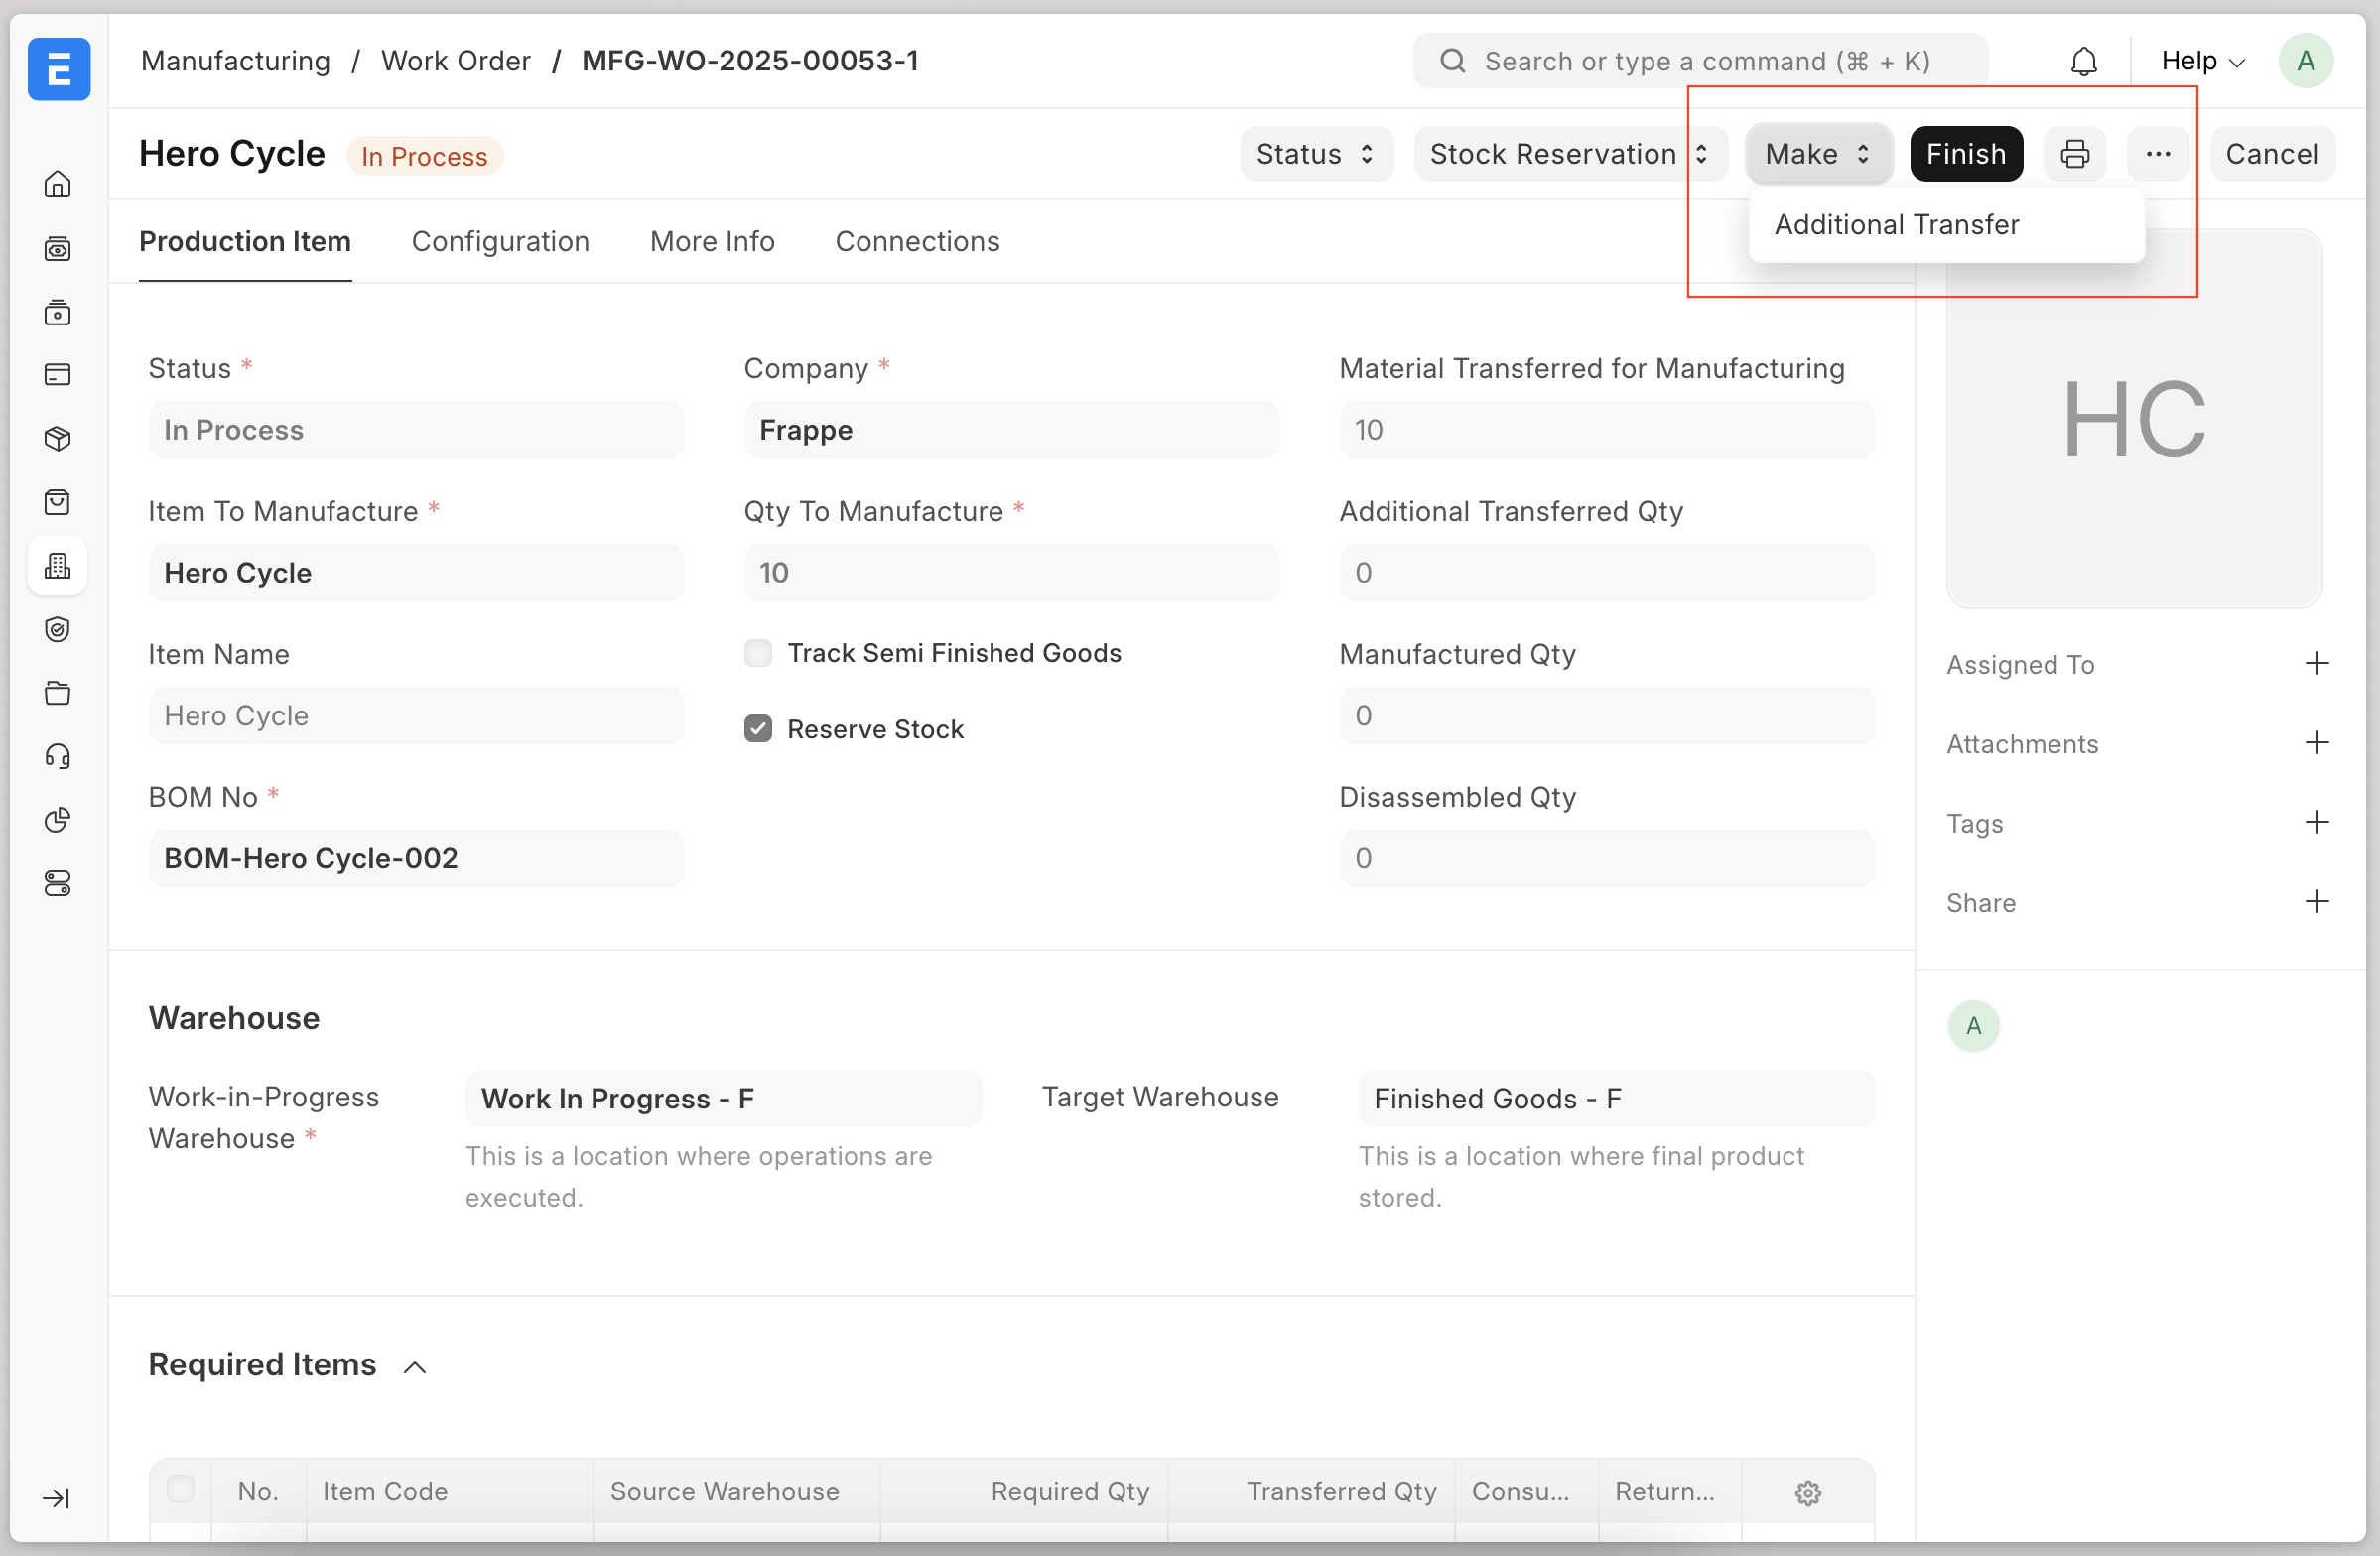Screen dimensions: 2380x1556
Task: Open table settings gear in Required Items
Action: [1807, 1492]
